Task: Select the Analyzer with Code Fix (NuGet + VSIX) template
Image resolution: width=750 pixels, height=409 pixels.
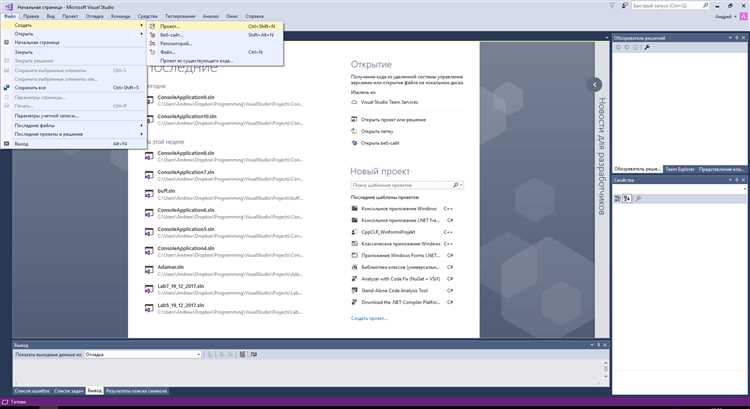Action: click(401, 279)
